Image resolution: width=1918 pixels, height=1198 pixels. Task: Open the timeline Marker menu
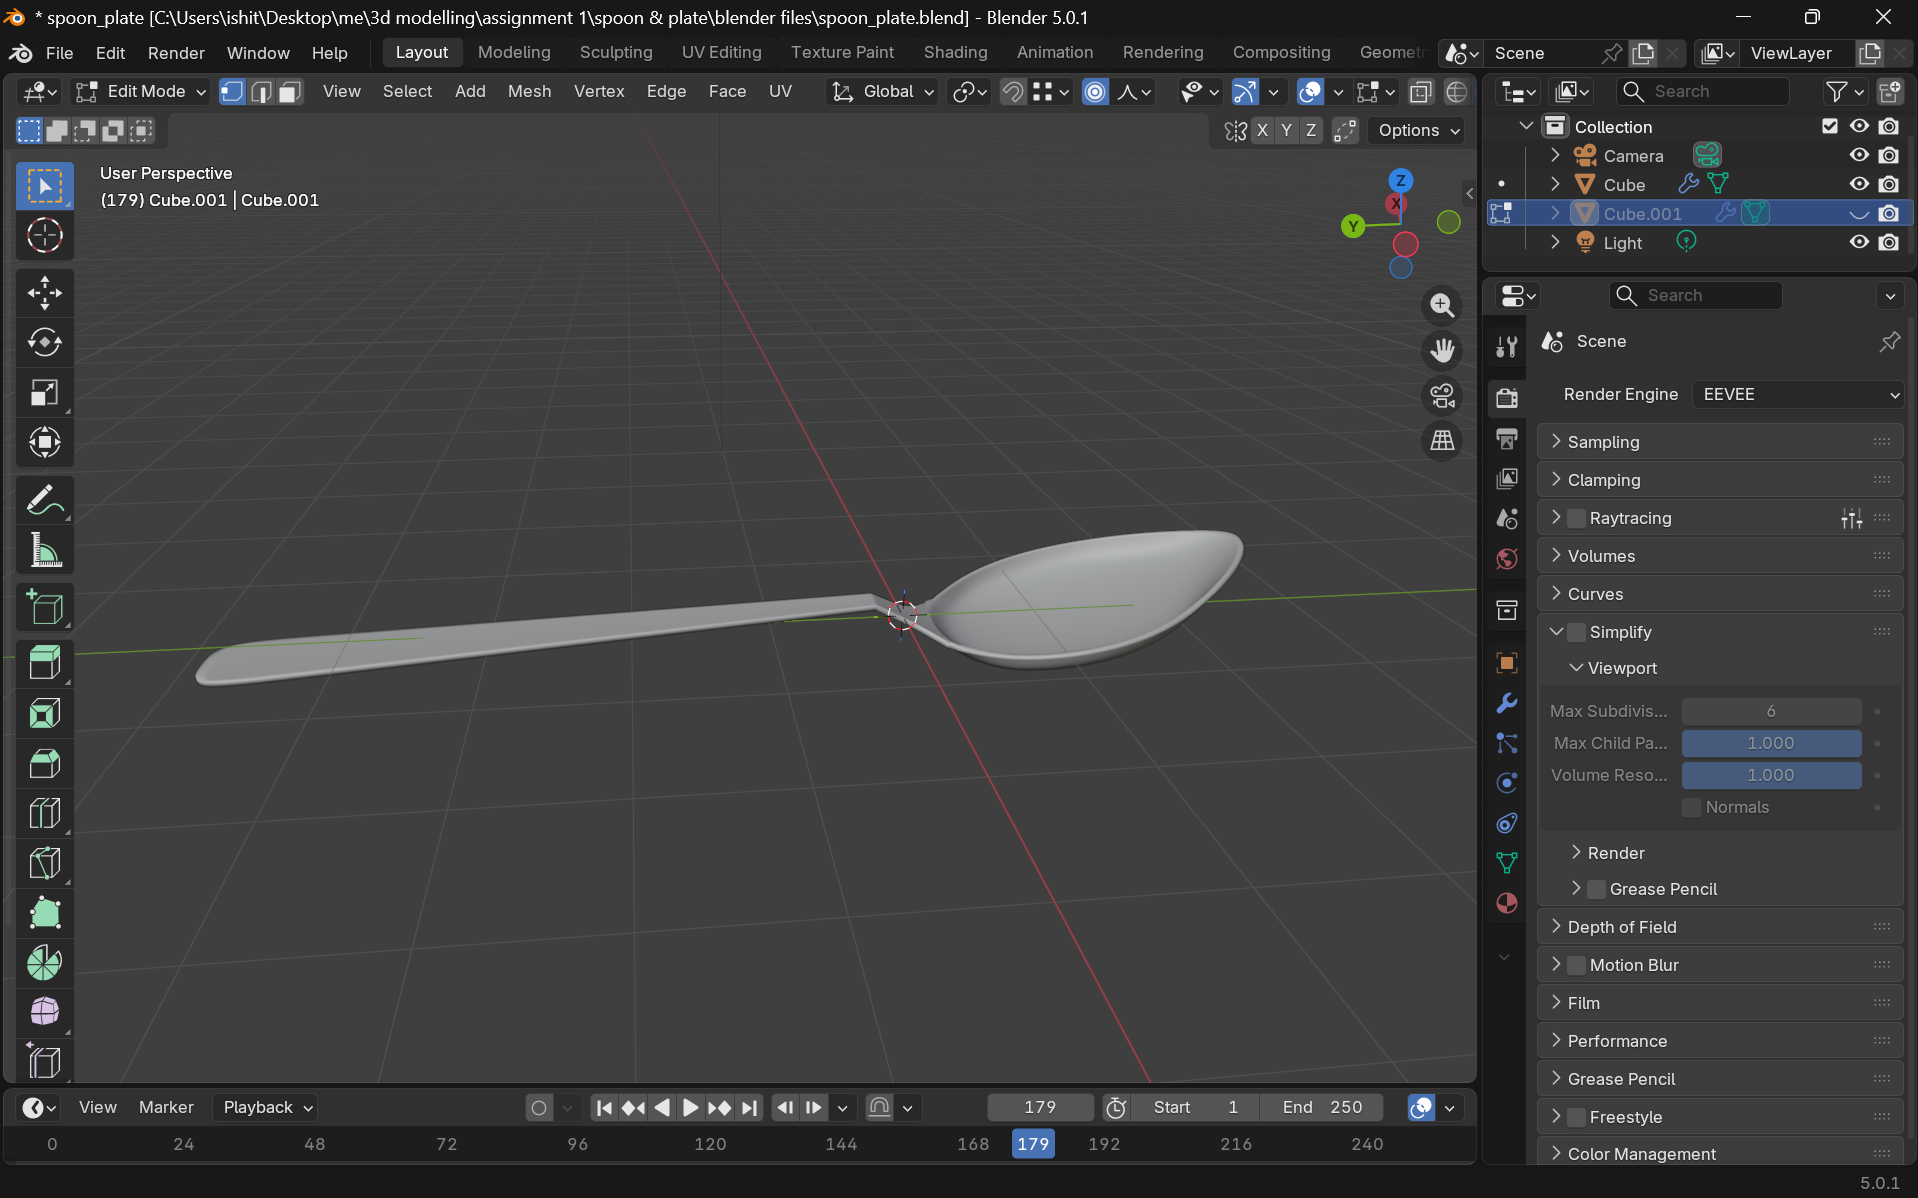[x=166, y=1107]
